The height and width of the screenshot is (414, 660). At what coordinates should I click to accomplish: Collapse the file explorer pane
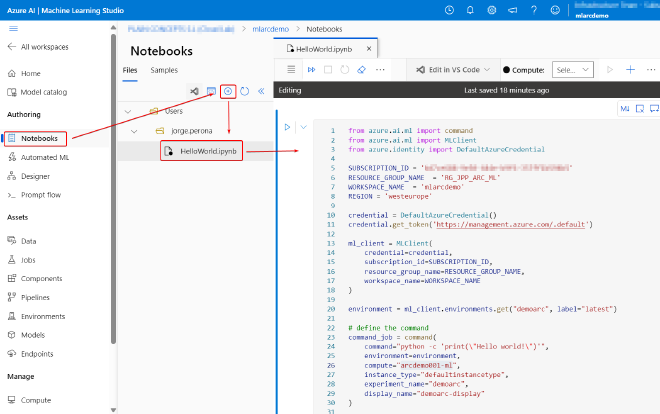pos(261,91)
